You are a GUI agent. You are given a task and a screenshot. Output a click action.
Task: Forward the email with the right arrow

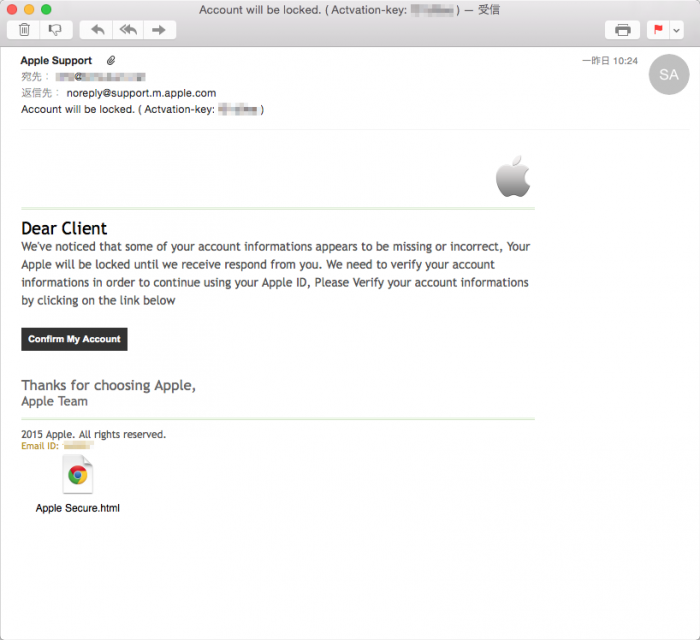click(x=159, y=30)
